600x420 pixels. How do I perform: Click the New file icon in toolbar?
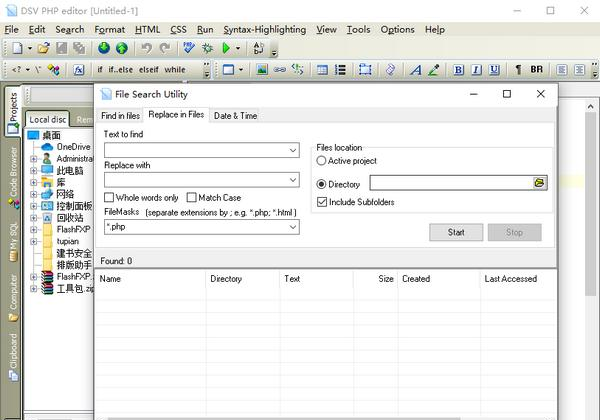tap(18, 48)
